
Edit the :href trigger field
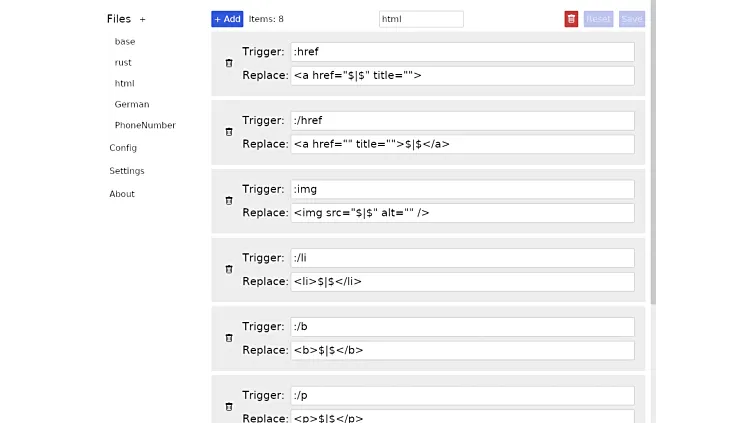(x=462, y=52)
